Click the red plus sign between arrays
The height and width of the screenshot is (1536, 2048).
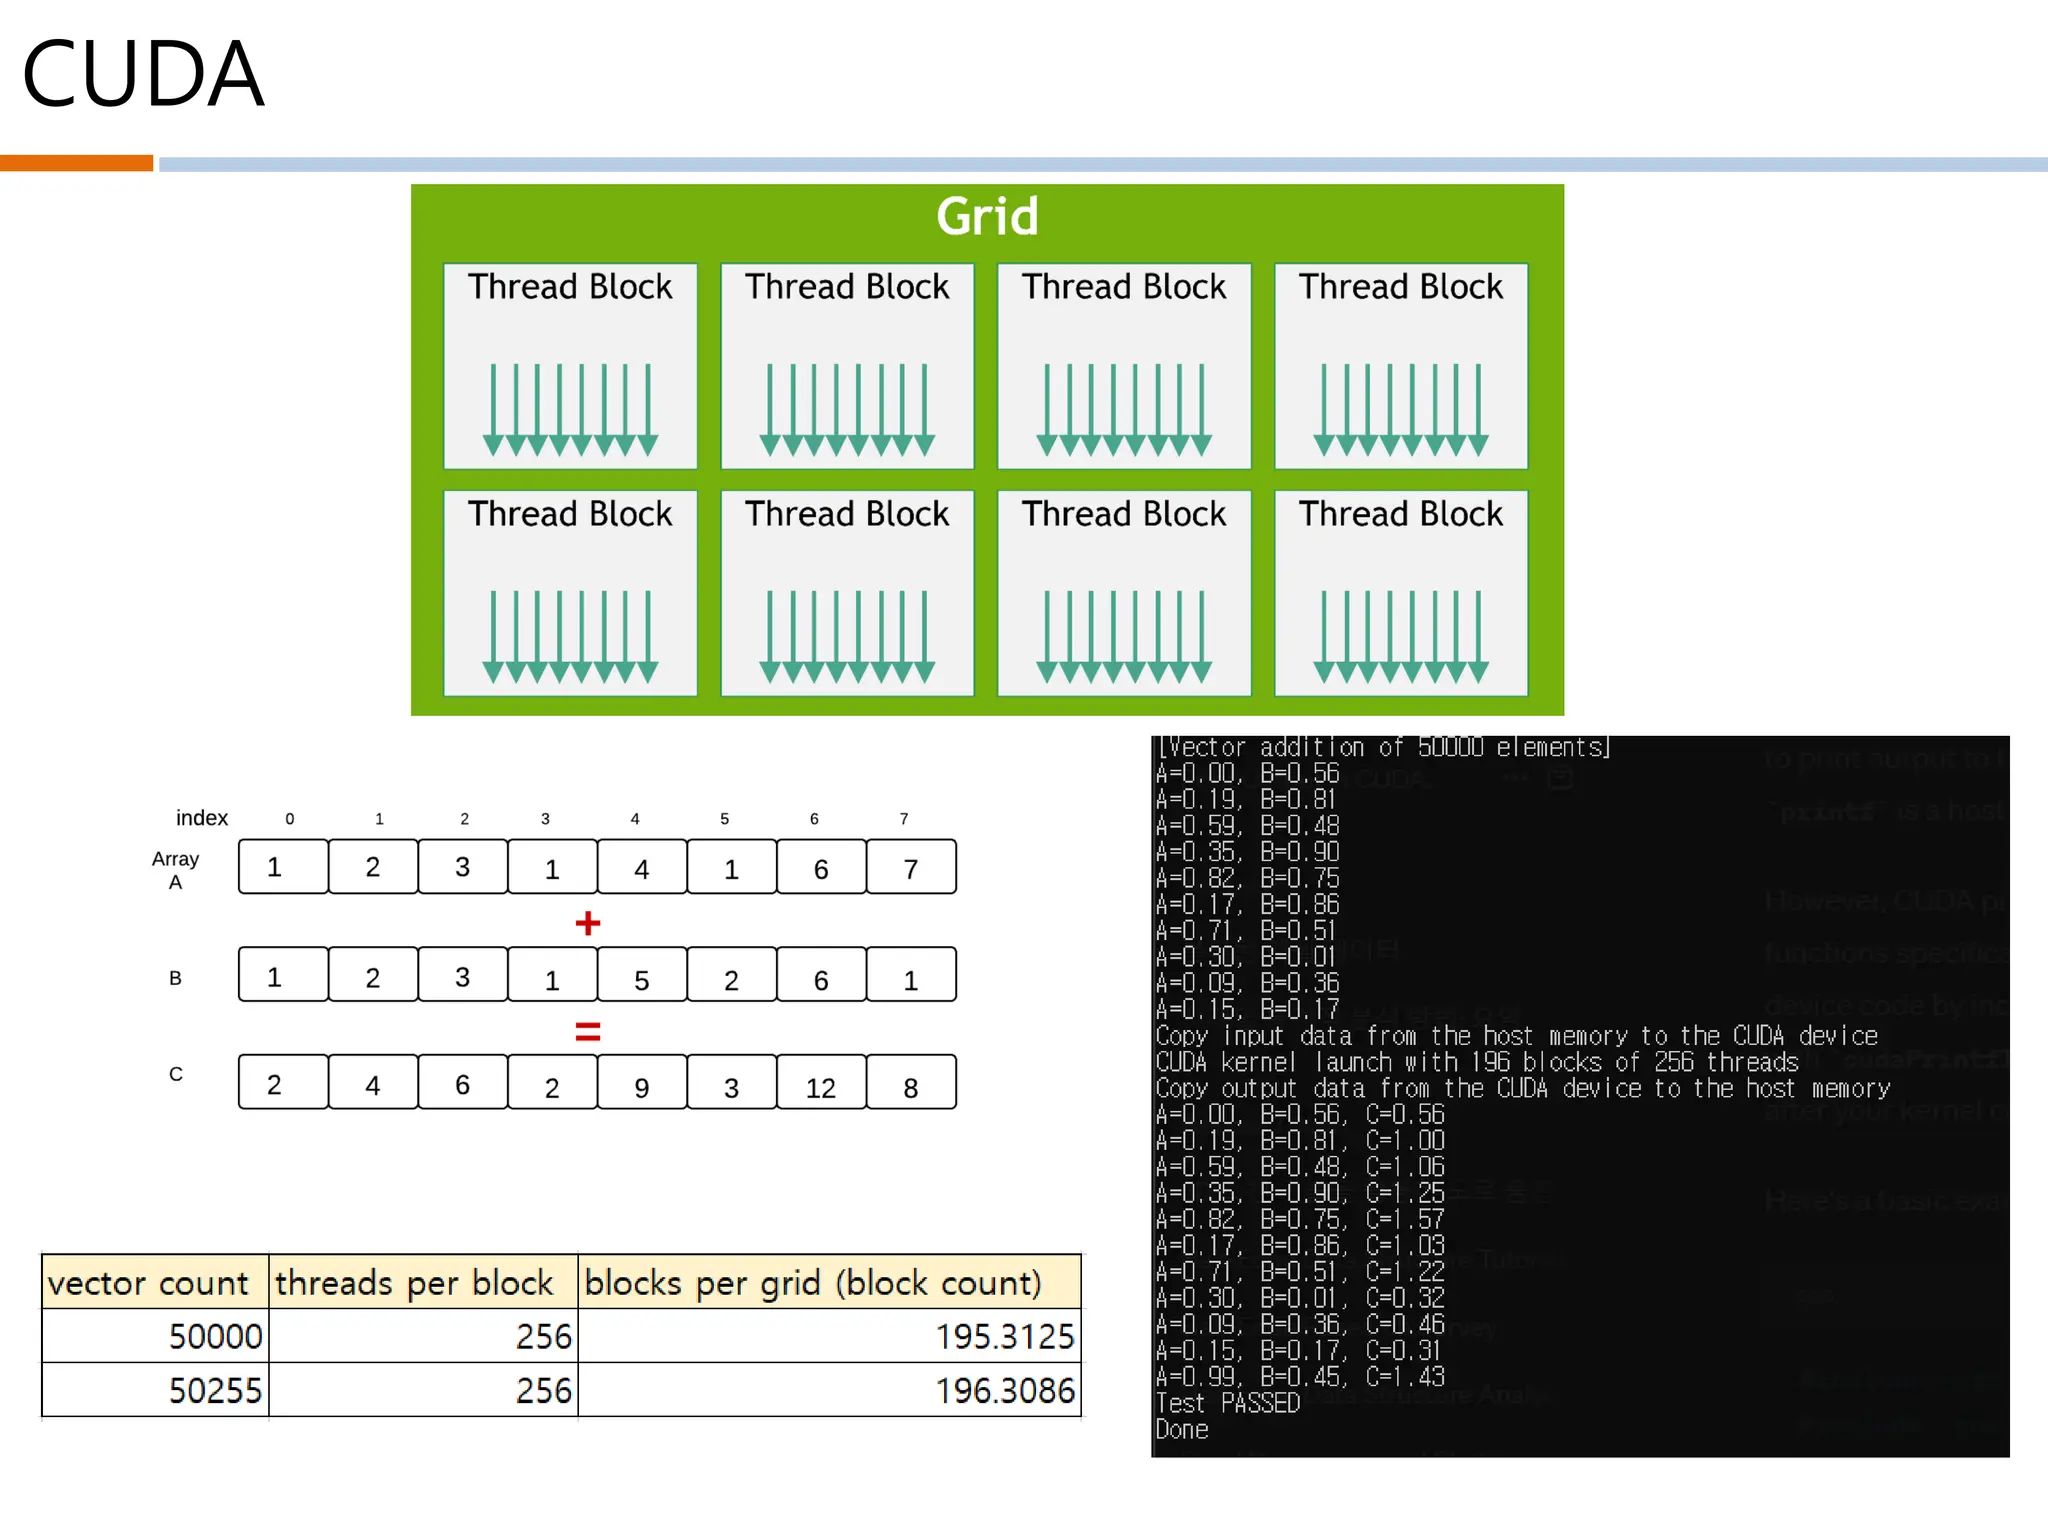point(588,923)
